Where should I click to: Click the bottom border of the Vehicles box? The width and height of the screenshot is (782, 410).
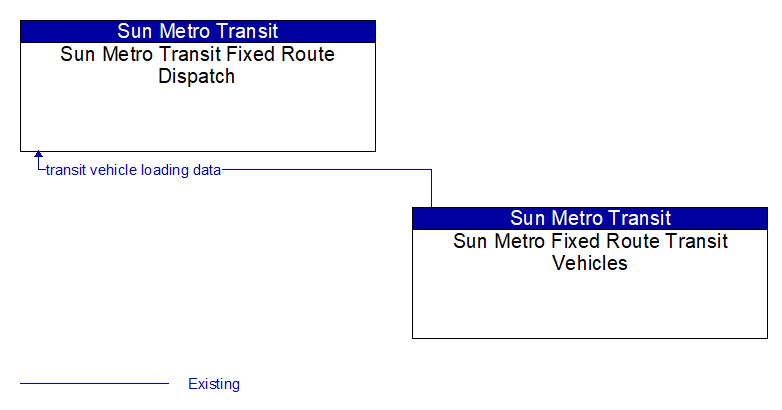point(590,338)
